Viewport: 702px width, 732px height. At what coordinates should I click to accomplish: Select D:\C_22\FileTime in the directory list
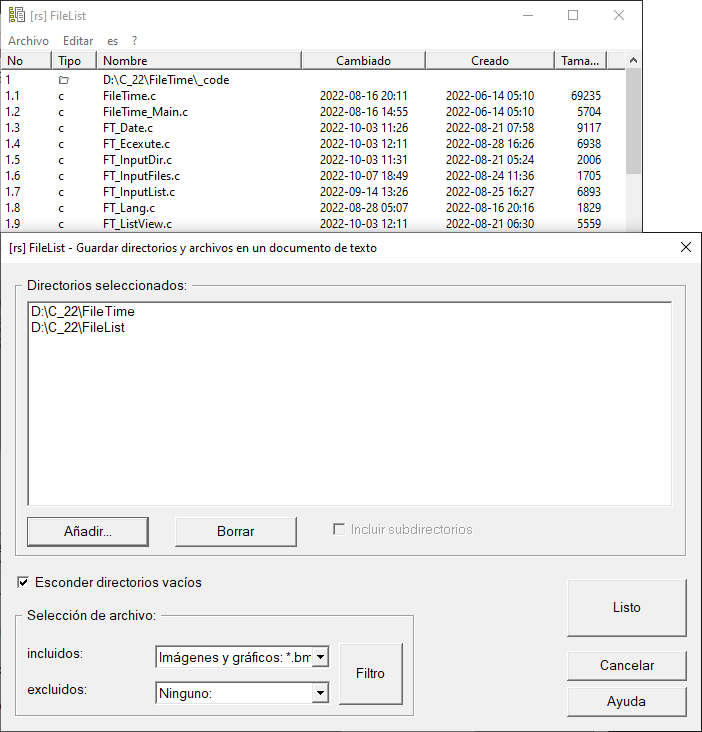(x=83, y=312)
